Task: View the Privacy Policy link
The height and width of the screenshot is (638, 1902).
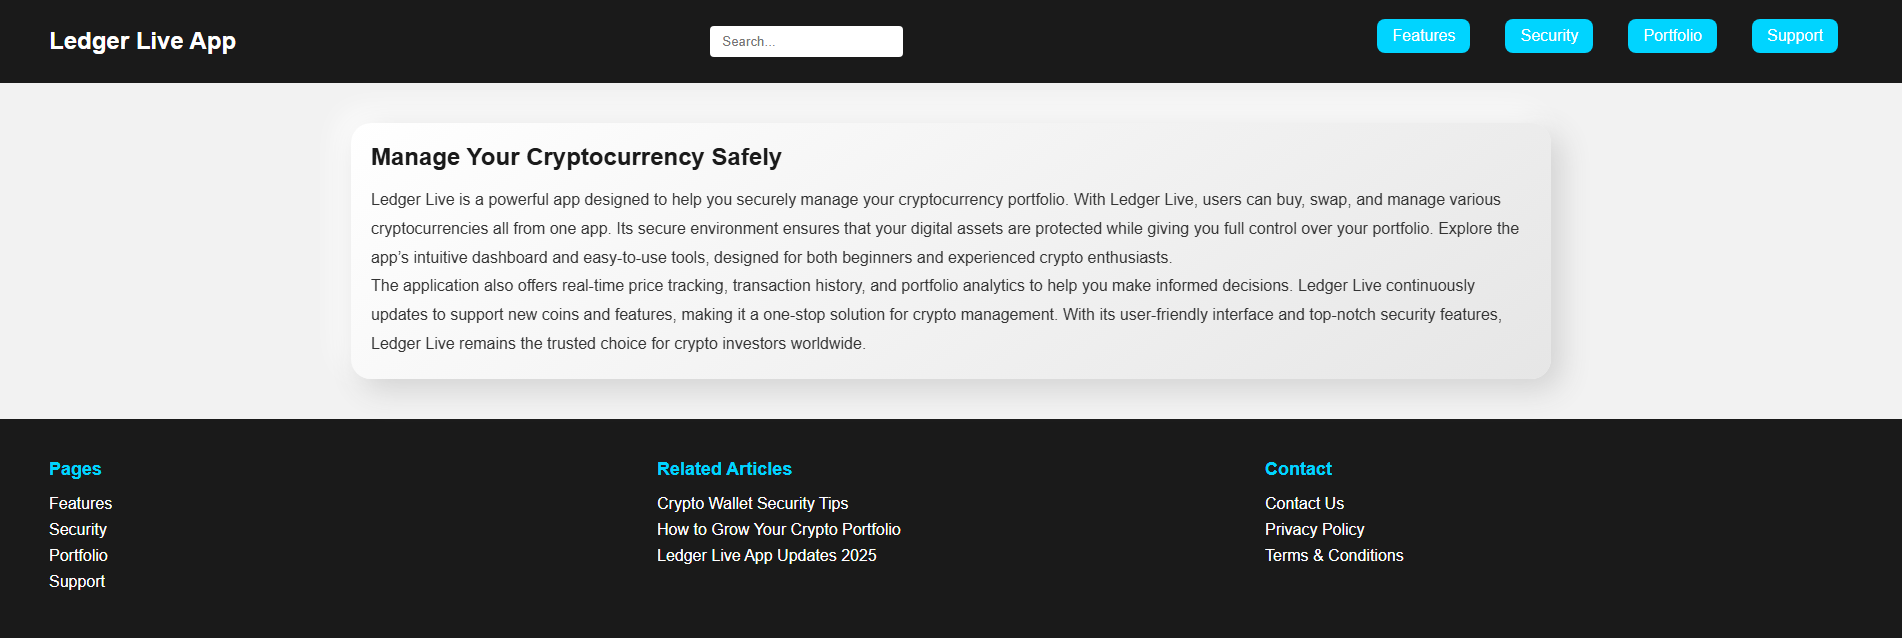Action: (1314, 529)
